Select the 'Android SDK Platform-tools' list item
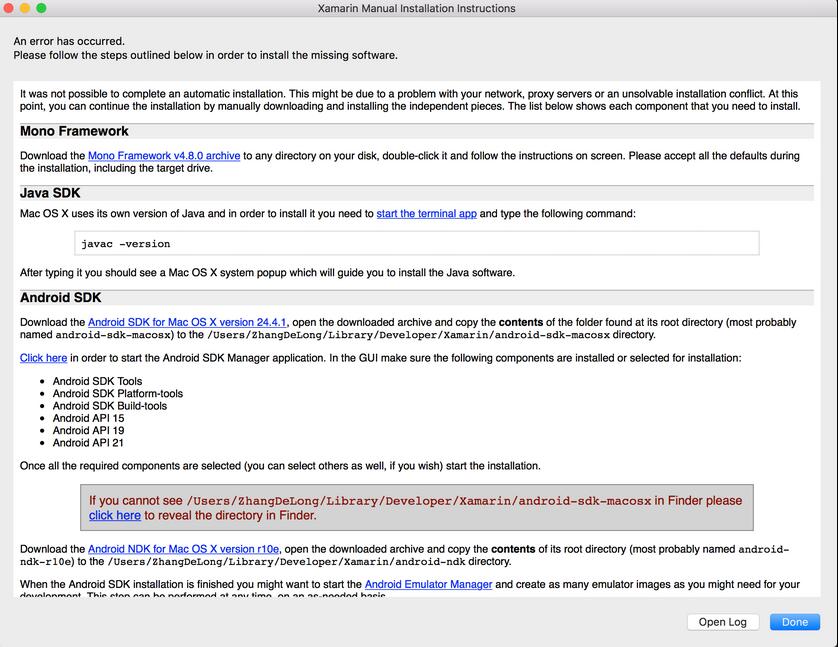 [x=118, y=393]
